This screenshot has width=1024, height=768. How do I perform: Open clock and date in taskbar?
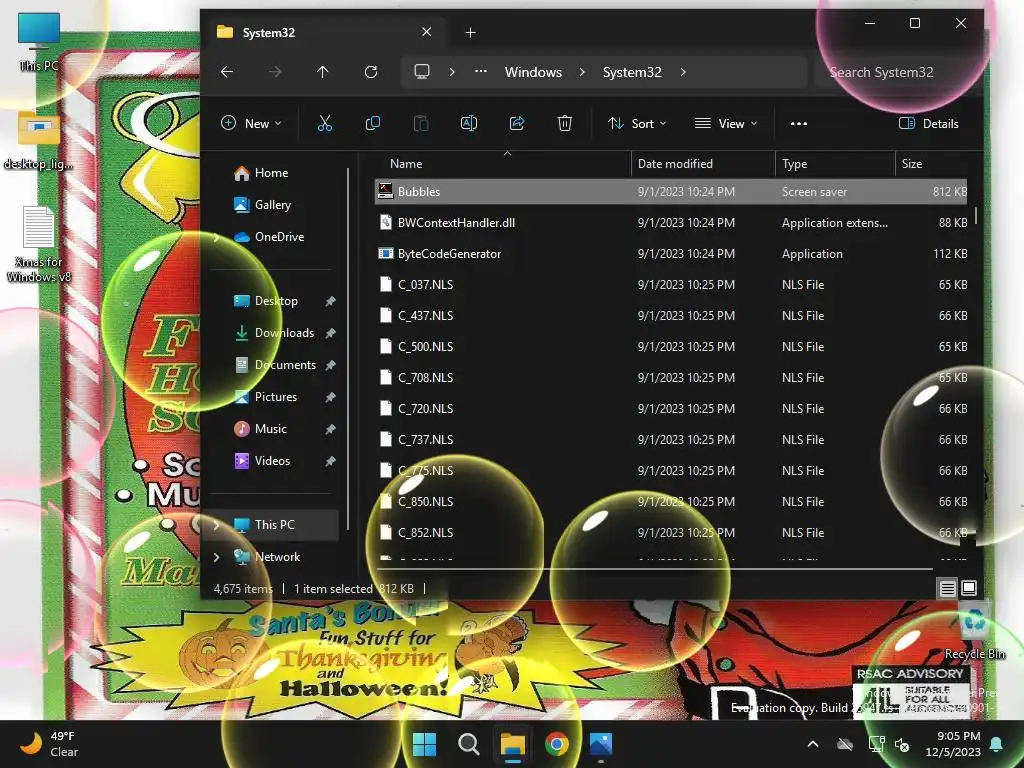point(953,744)
